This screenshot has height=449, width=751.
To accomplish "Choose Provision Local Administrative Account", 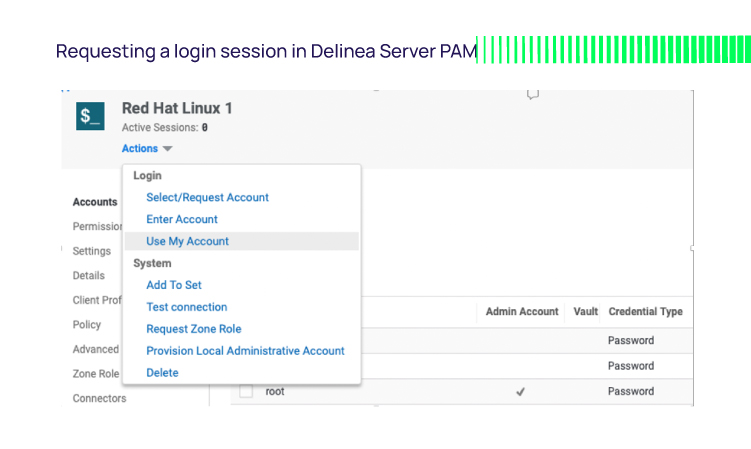I will (x=245, y=352).
